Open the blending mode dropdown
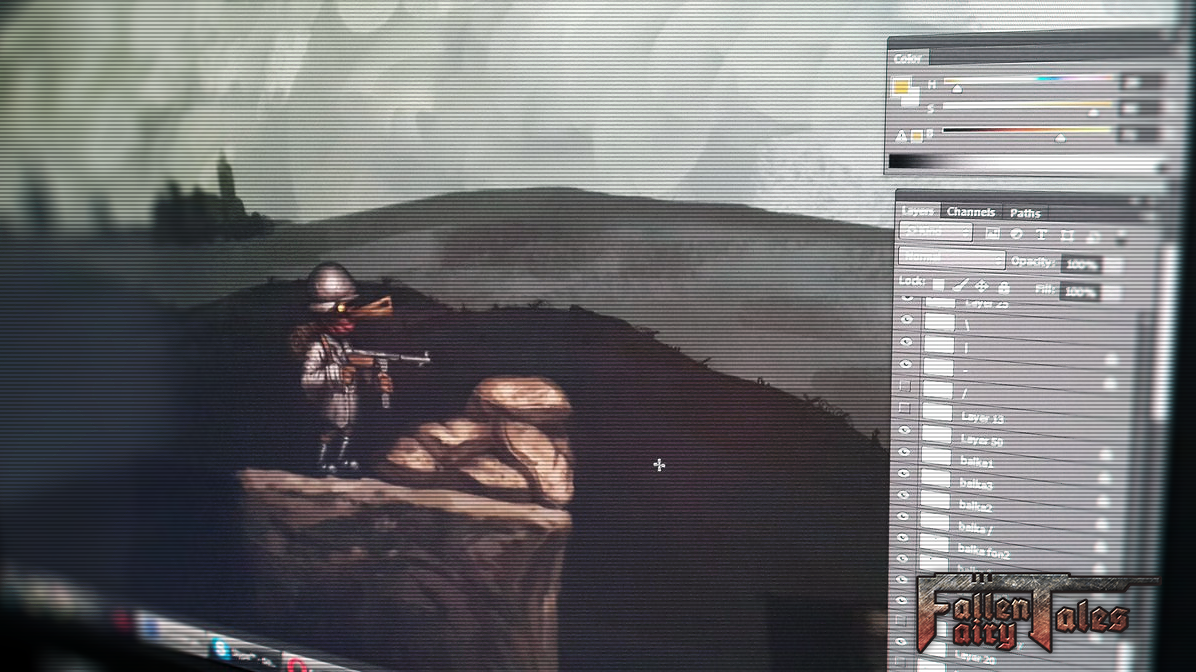The image size is (1196, 672). click(951, 259)
